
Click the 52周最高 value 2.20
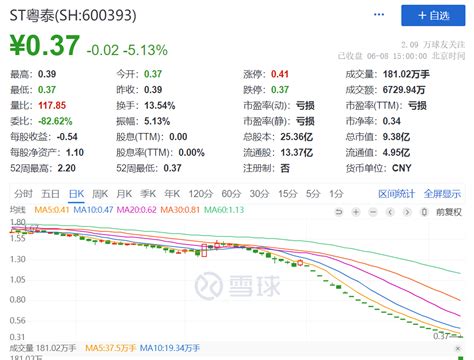pos(67,168)
